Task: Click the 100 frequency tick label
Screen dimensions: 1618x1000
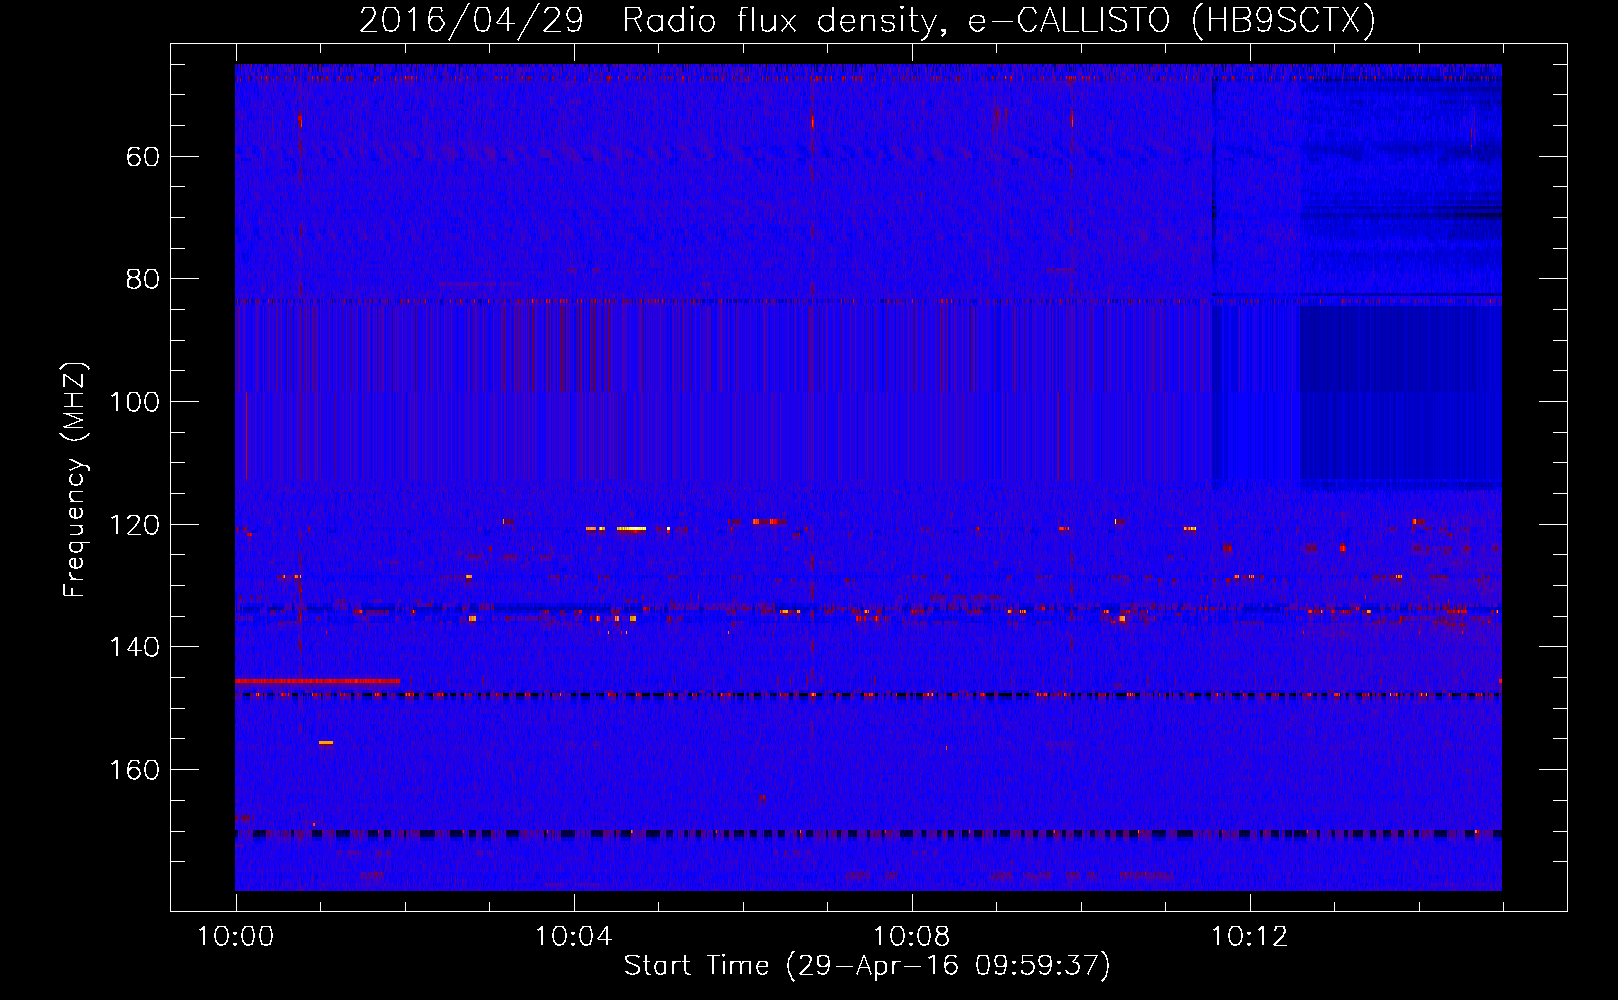Action: coord(134,402)
